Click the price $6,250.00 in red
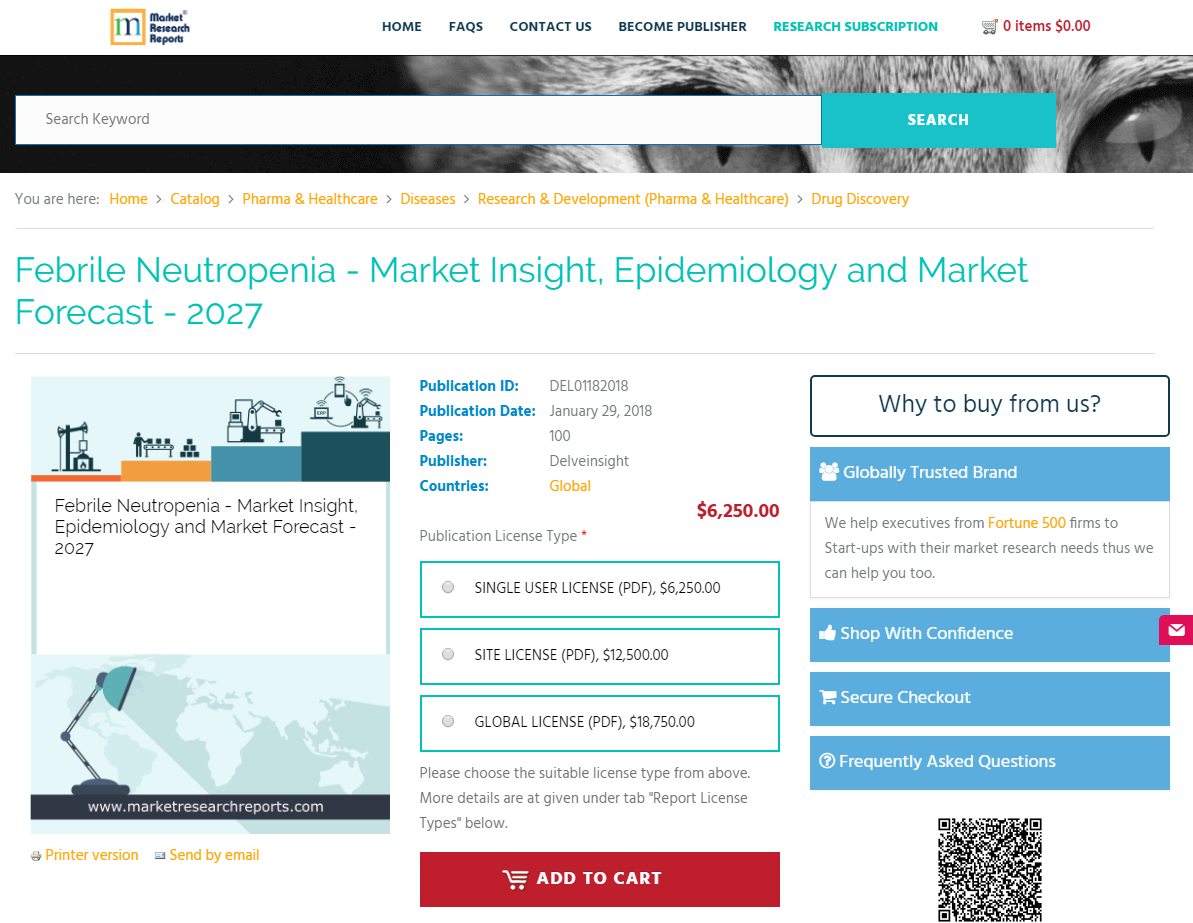This screenshot has width=1193, height=923. click(738, 511)
